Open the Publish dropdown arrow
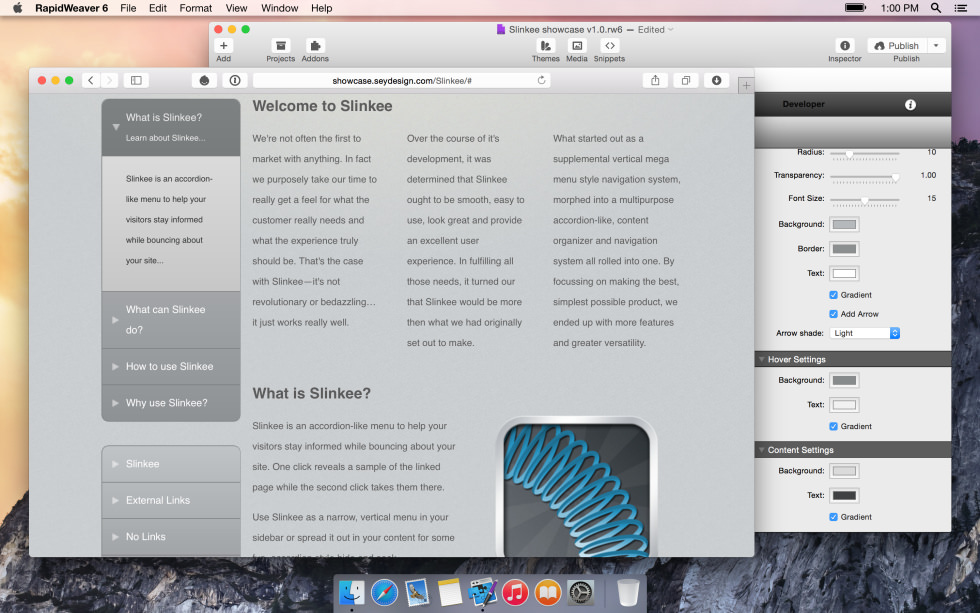The width and height of the screenshot is (980, 613). pyautogui.click(x=936, y=46)
